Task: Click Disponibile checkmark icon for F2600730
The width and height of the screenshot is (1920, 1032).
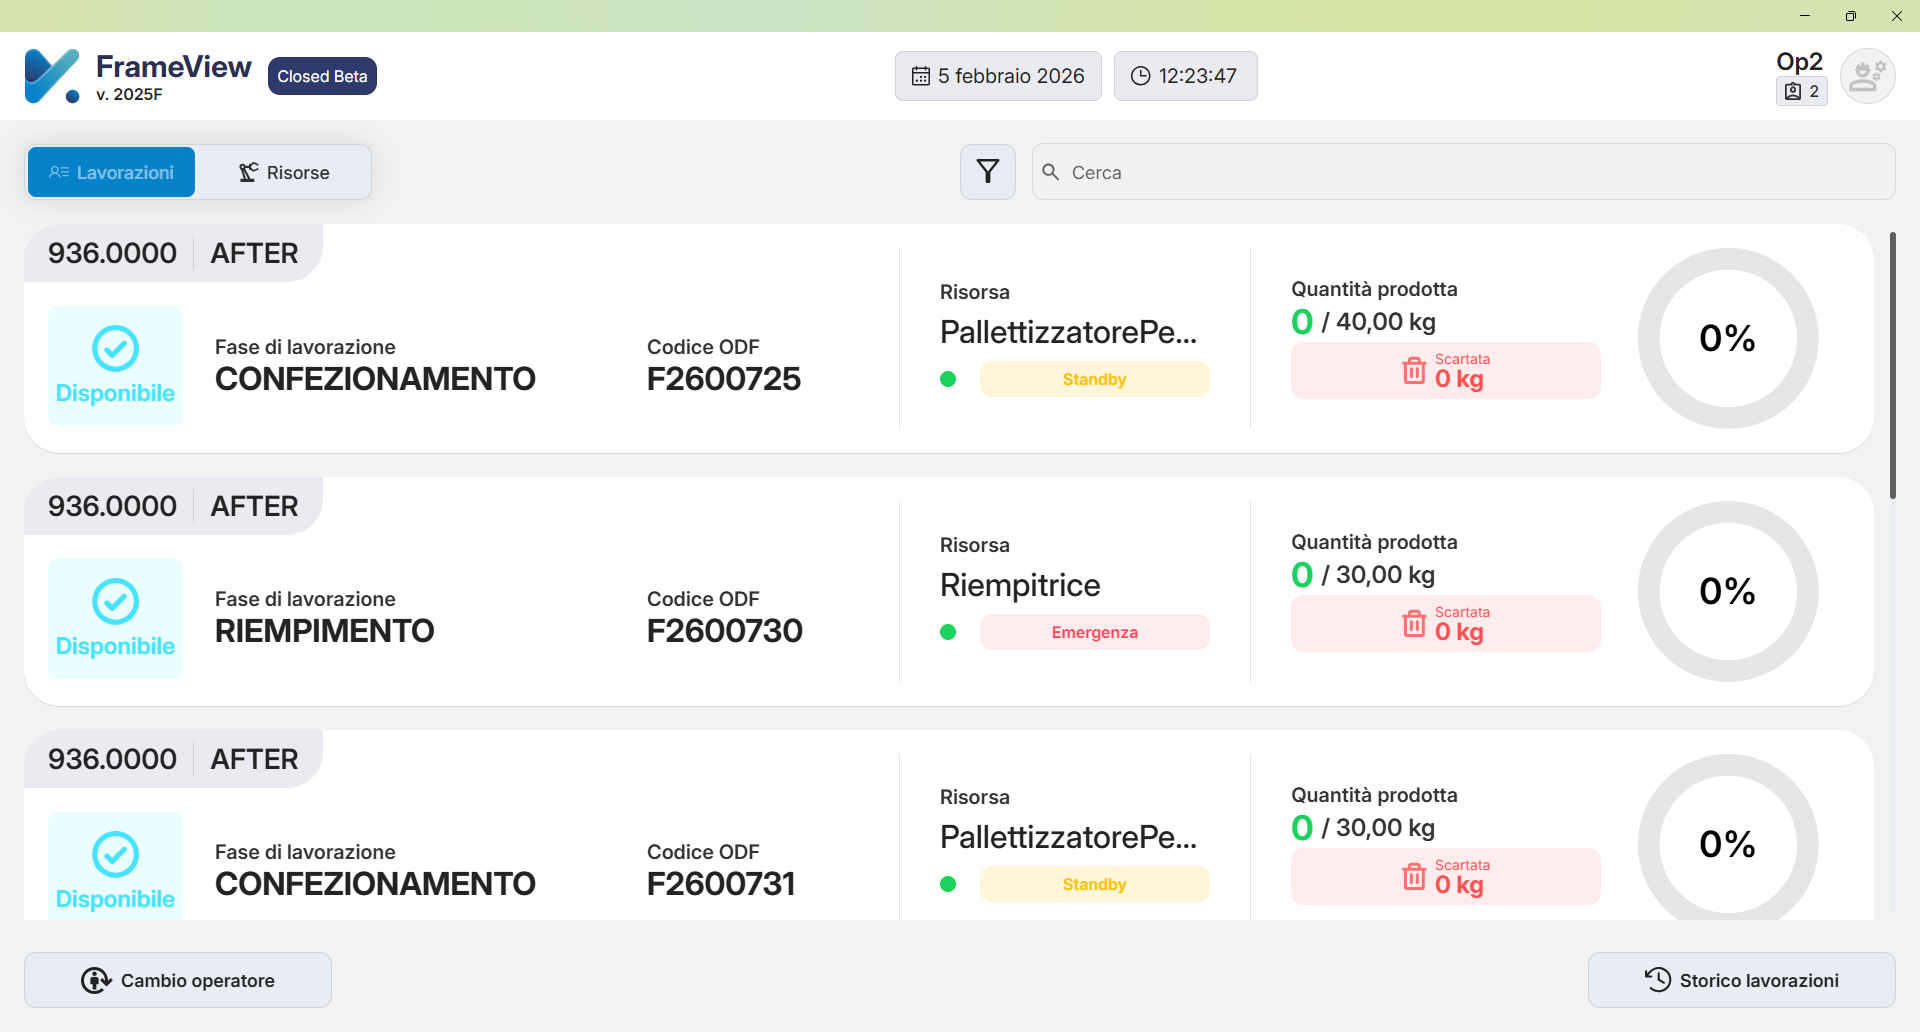Action: click(x=115, y=601)
